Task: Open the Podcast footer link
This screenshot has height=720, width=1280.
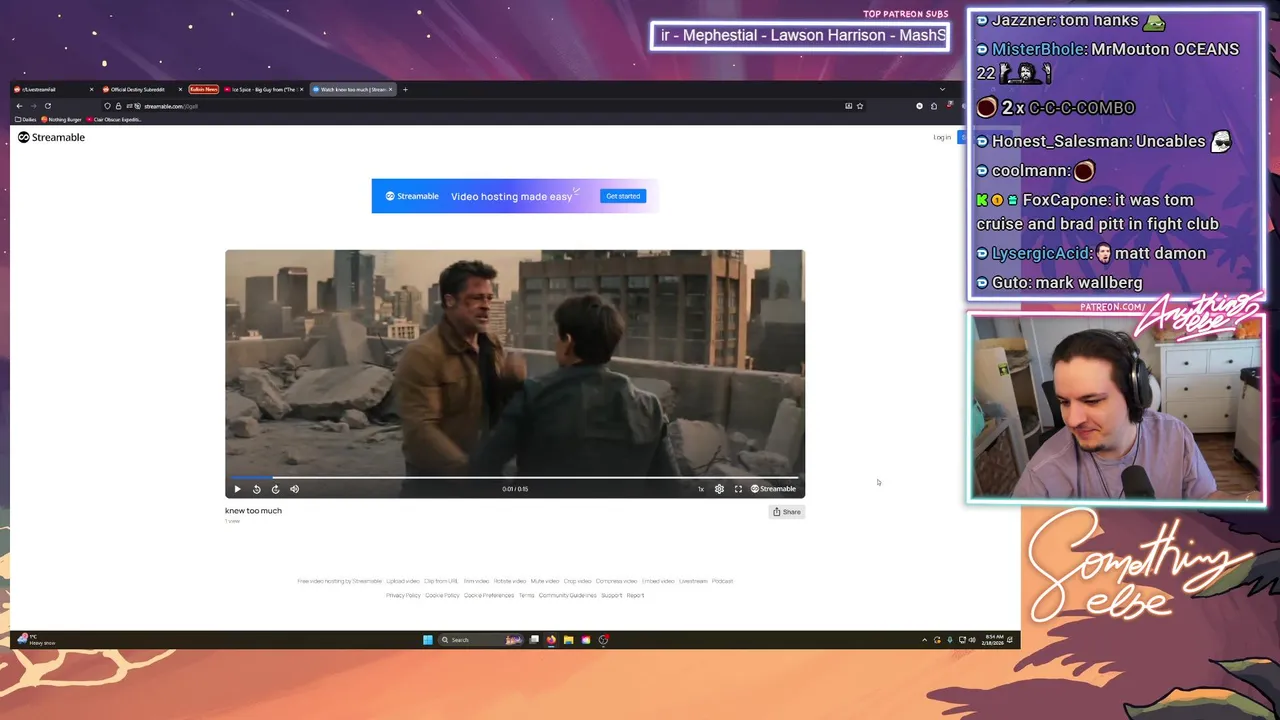Action: (722, 581)
